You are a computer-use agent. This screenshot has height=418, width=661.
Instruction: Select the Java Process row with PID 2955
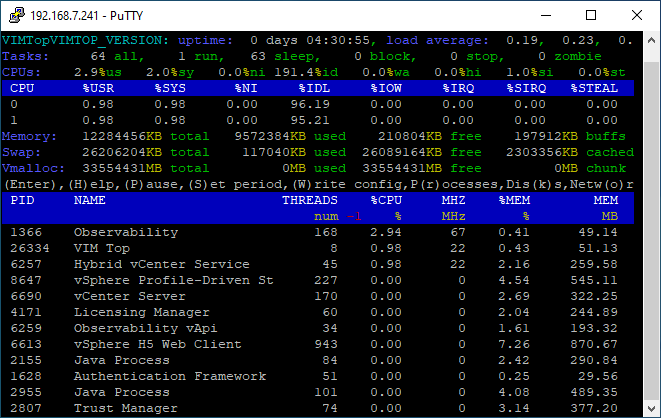[318, 392]
